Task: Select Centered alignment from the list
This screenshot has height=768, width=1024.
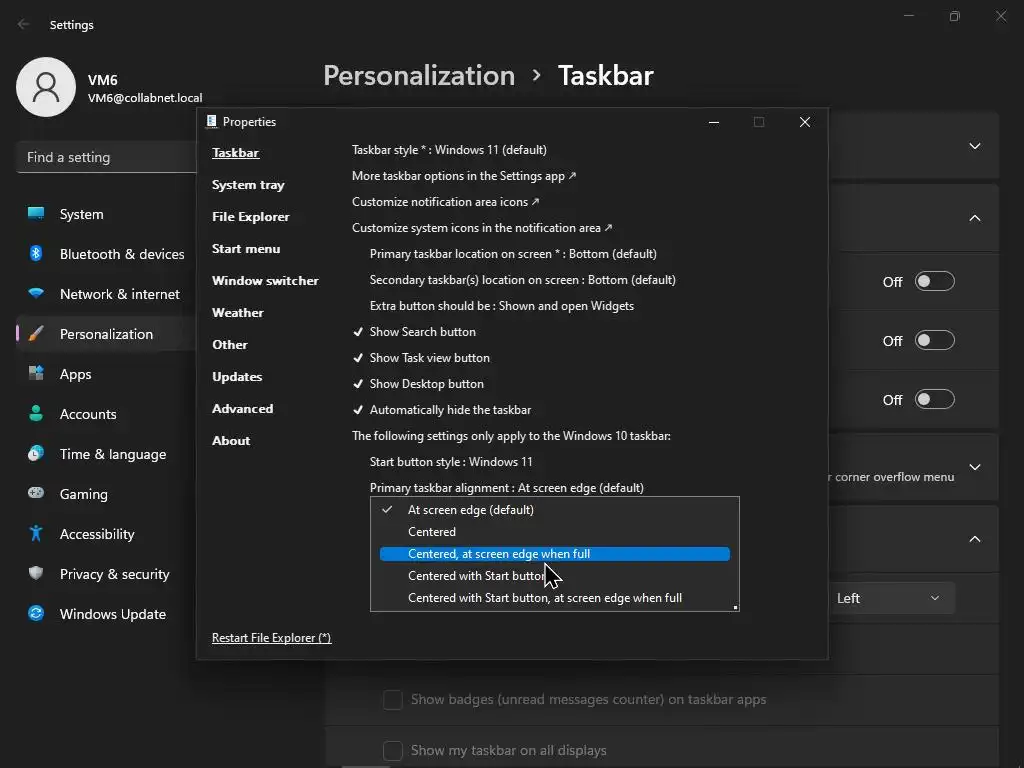Action: 432,532
